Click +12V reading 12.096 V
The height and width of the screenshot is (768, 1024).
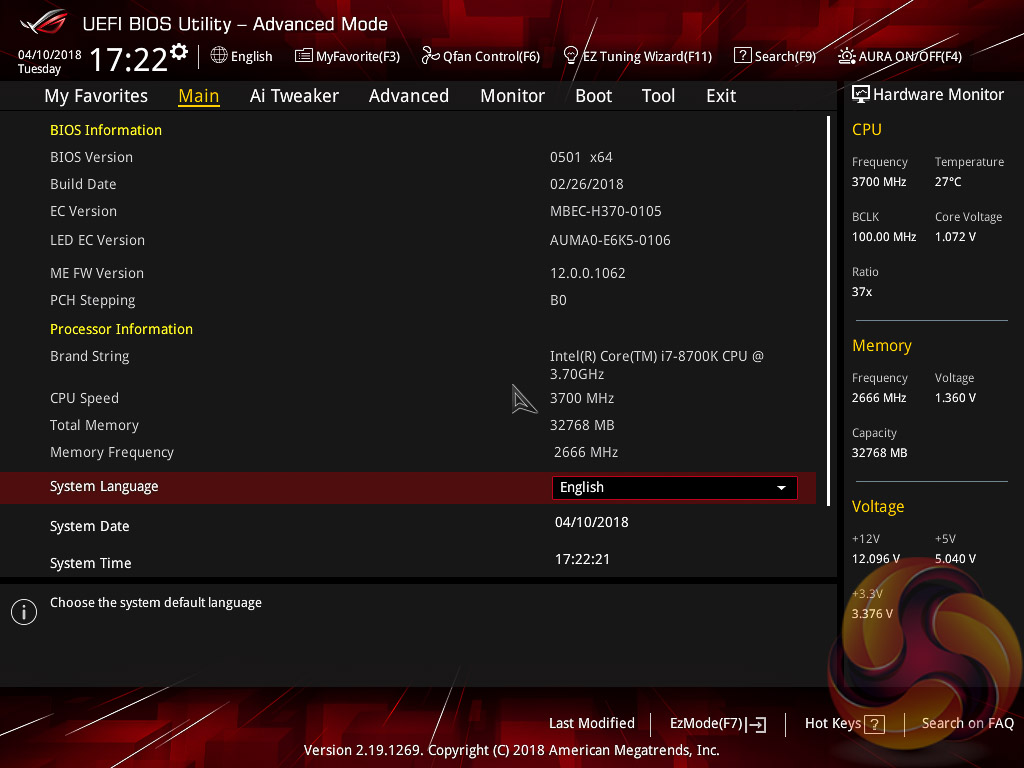tap(876, 559)
